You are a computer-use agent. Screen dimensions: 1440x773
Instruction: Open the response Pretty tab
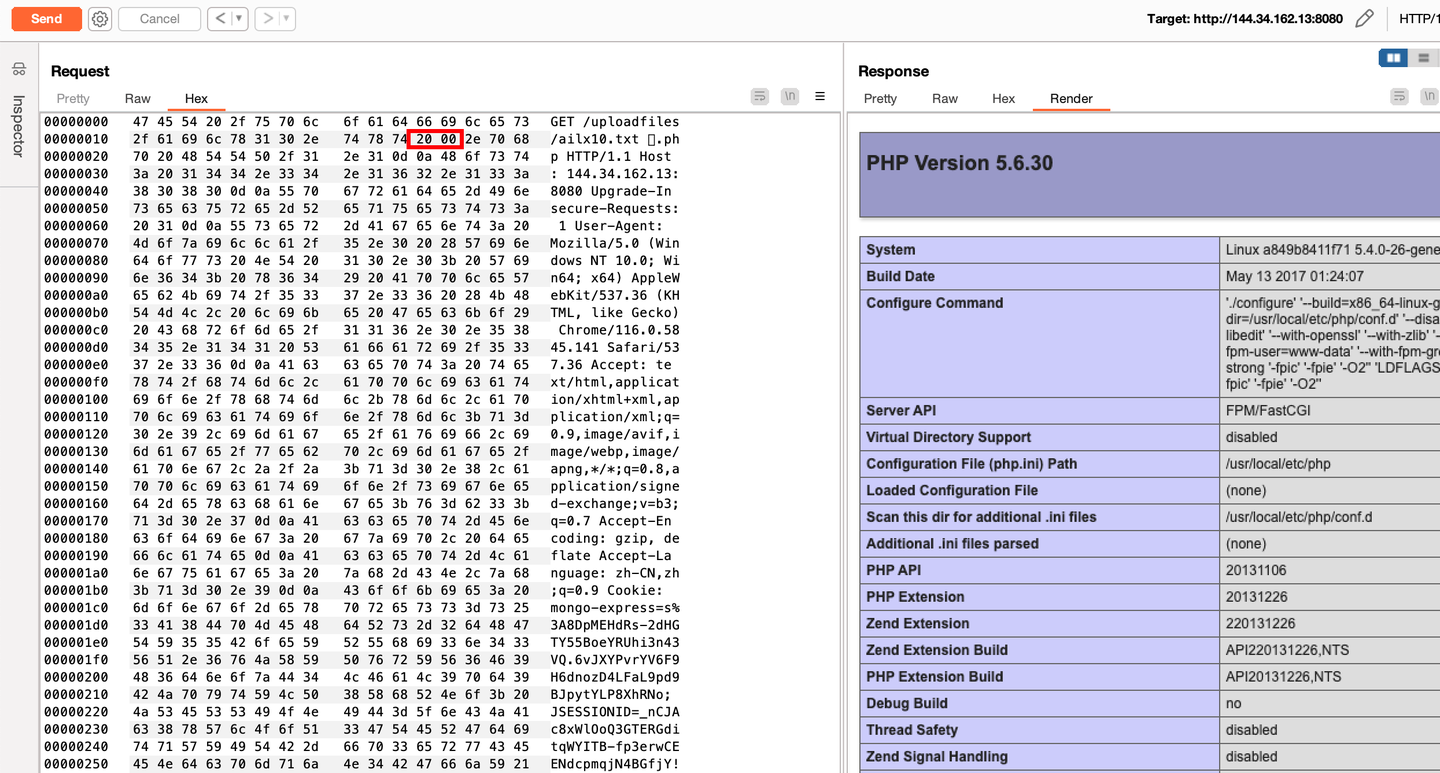[879, 98]
